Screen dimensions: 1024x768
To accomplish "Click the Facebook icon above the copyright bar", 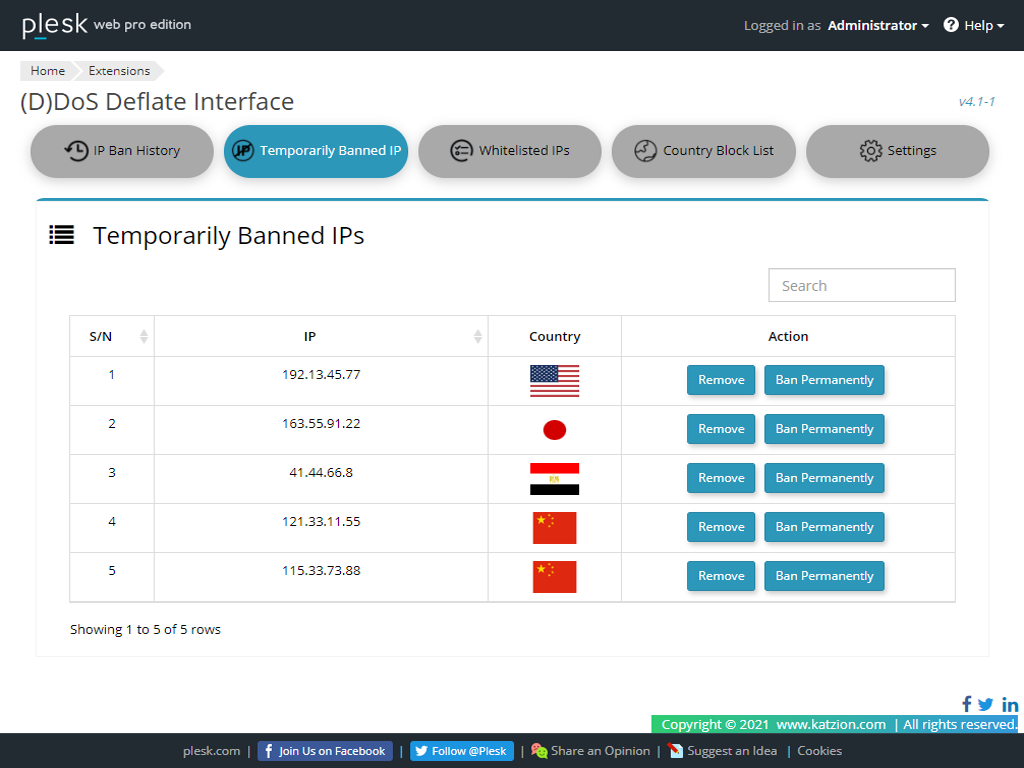I will [967, 704].
